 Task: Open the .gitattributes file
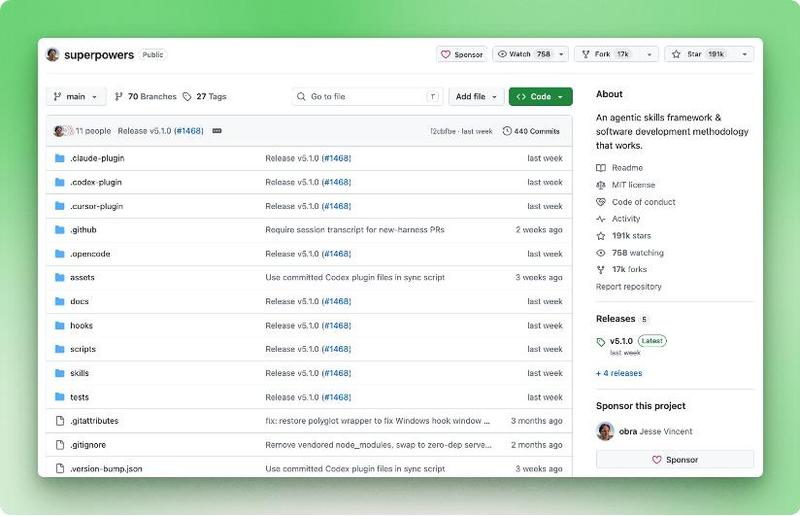pyautogui.click(x=94, y=421)
